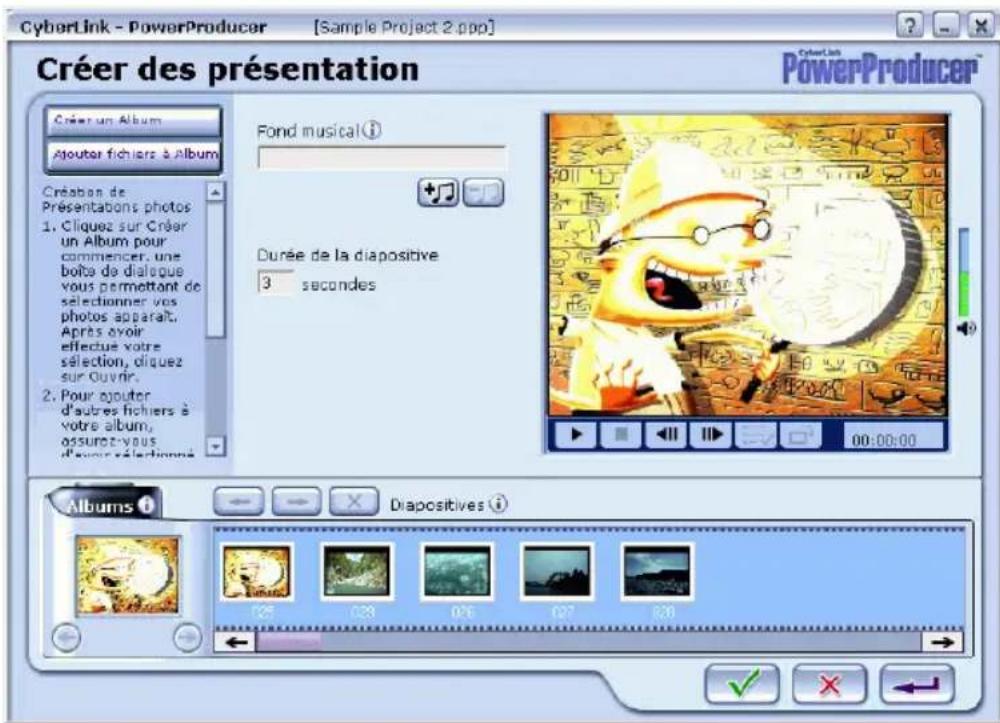
Task: Select the album cover thumbnail
Action: pos(128,576)
